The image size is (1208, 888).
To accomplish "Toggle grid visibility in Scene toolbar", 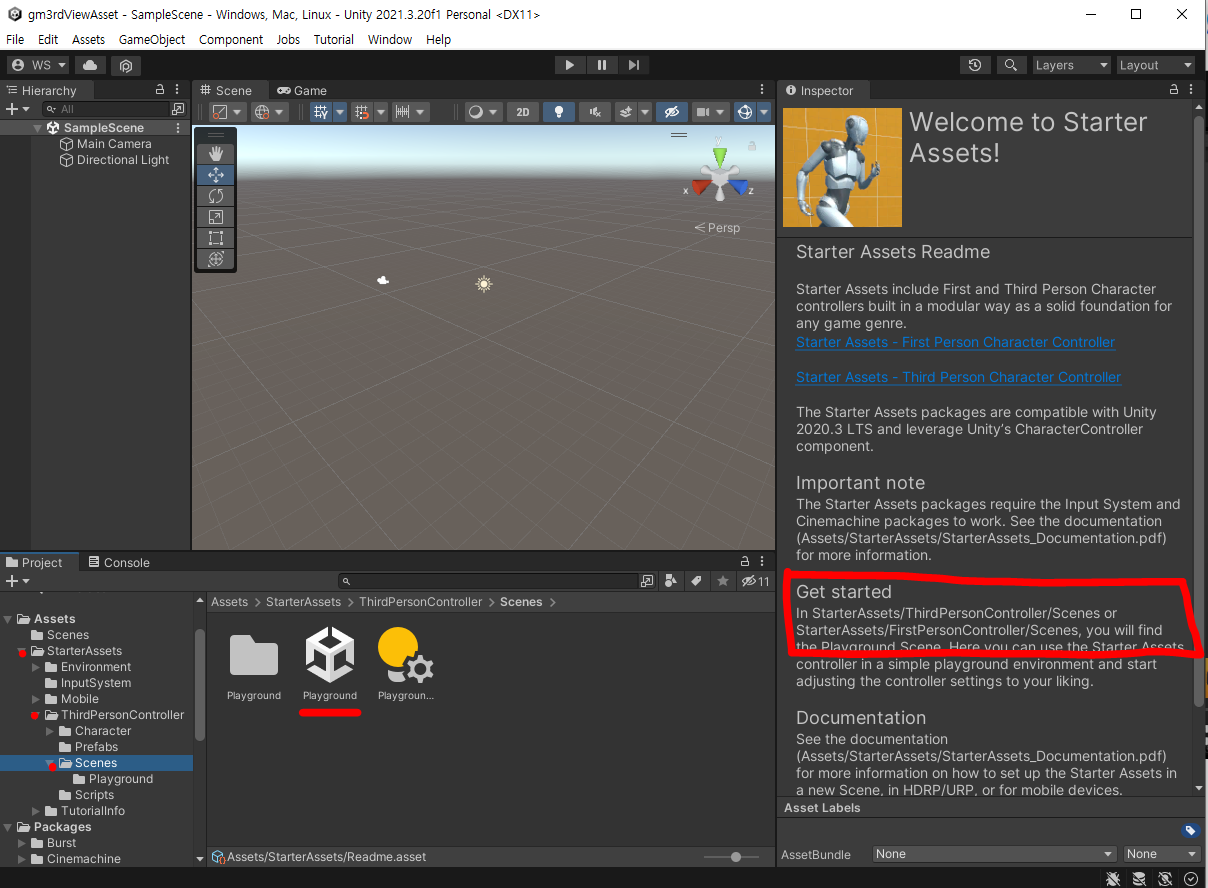I will (x=321, y=112).
